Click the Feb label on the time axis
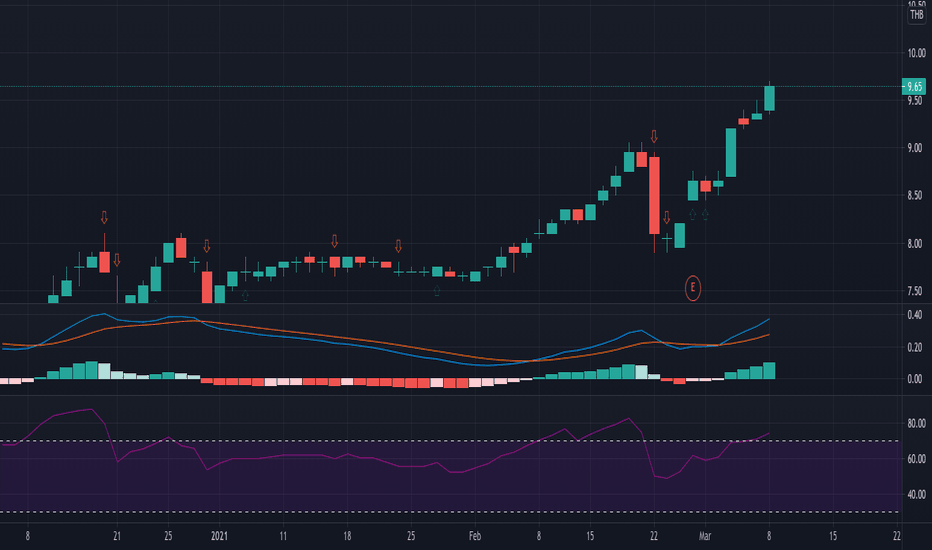932x550 pixels. pos(474,536)
